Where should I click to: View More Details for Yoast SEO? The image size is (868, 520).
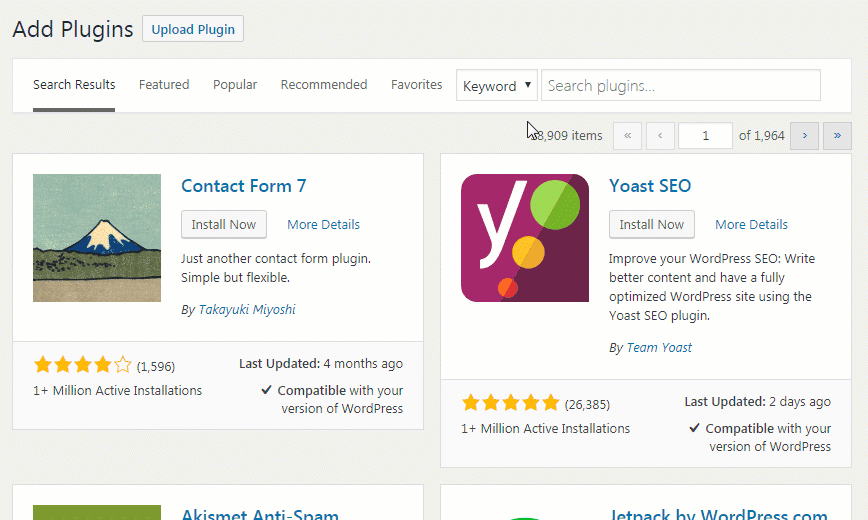[x=751, y=224]
